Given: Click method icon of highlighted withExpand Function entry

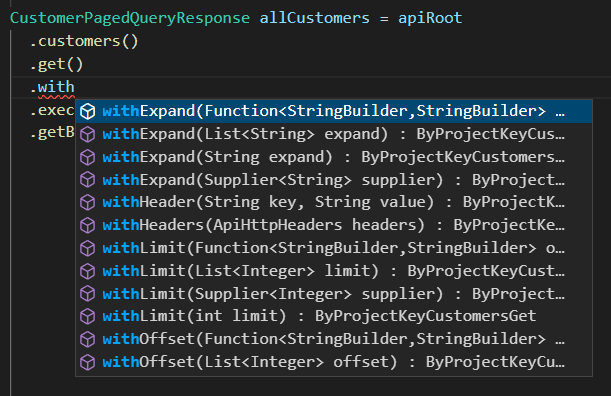Looking at the screenshot, I should click(88, 111).
